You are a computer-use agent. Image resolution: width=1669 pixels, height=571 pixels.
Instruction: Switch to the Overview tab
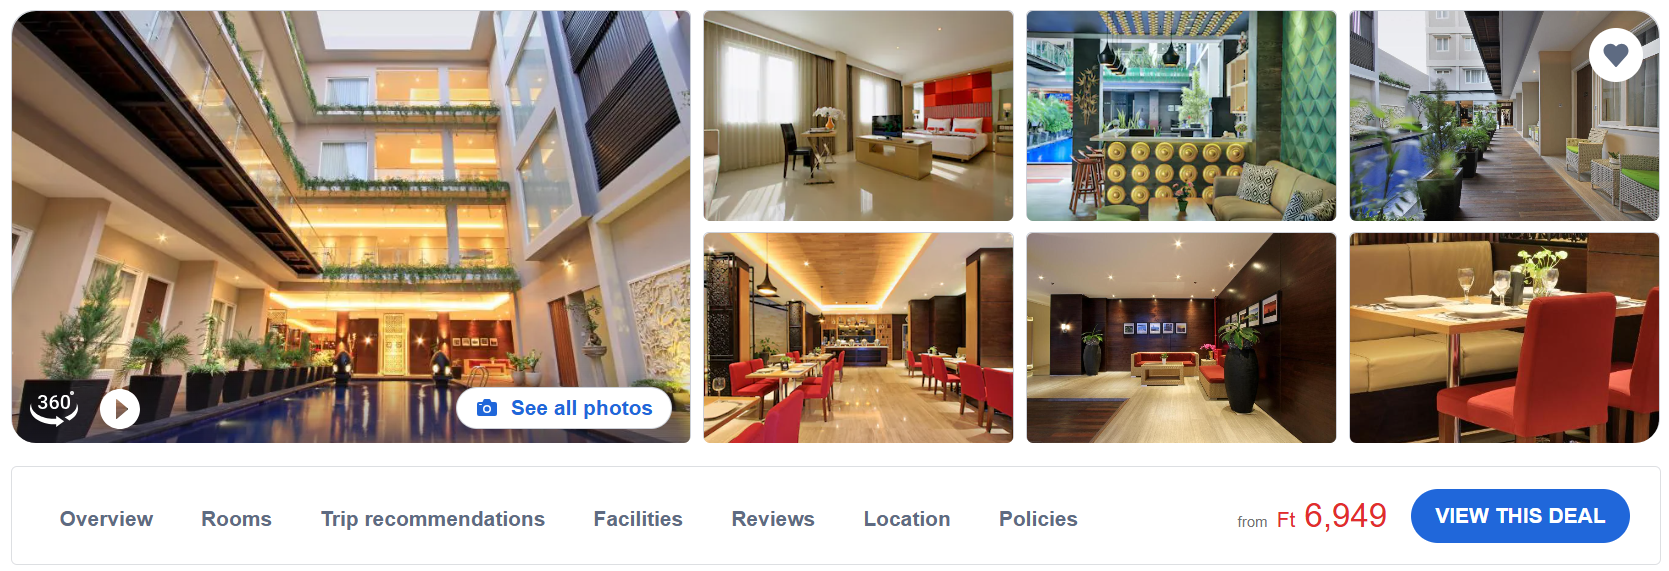pyautogui.click(x=106, y=519)
